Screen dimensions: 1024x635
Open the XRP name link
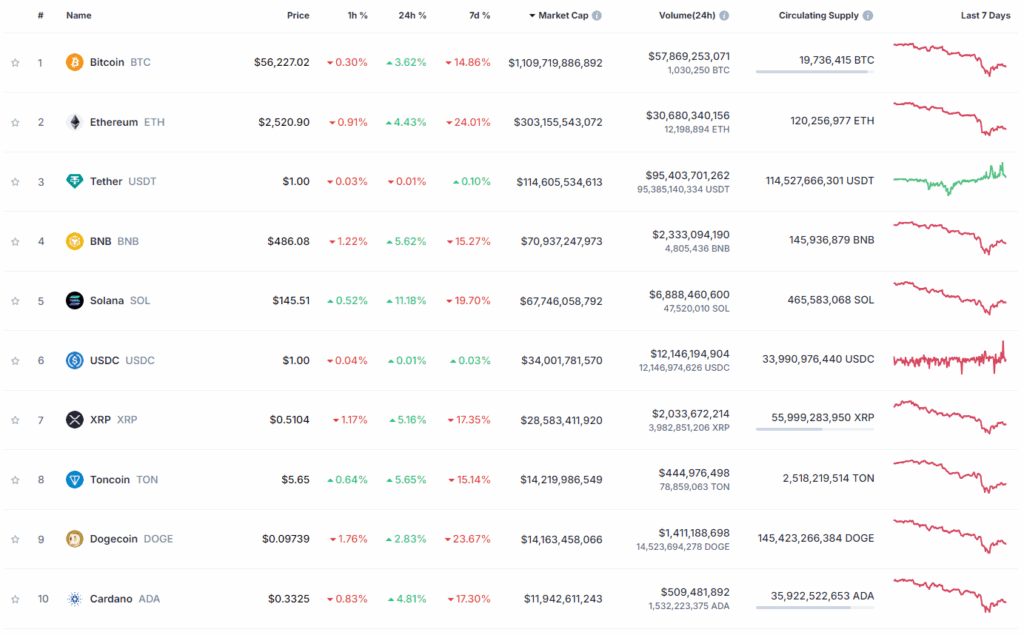coord(114,419)
